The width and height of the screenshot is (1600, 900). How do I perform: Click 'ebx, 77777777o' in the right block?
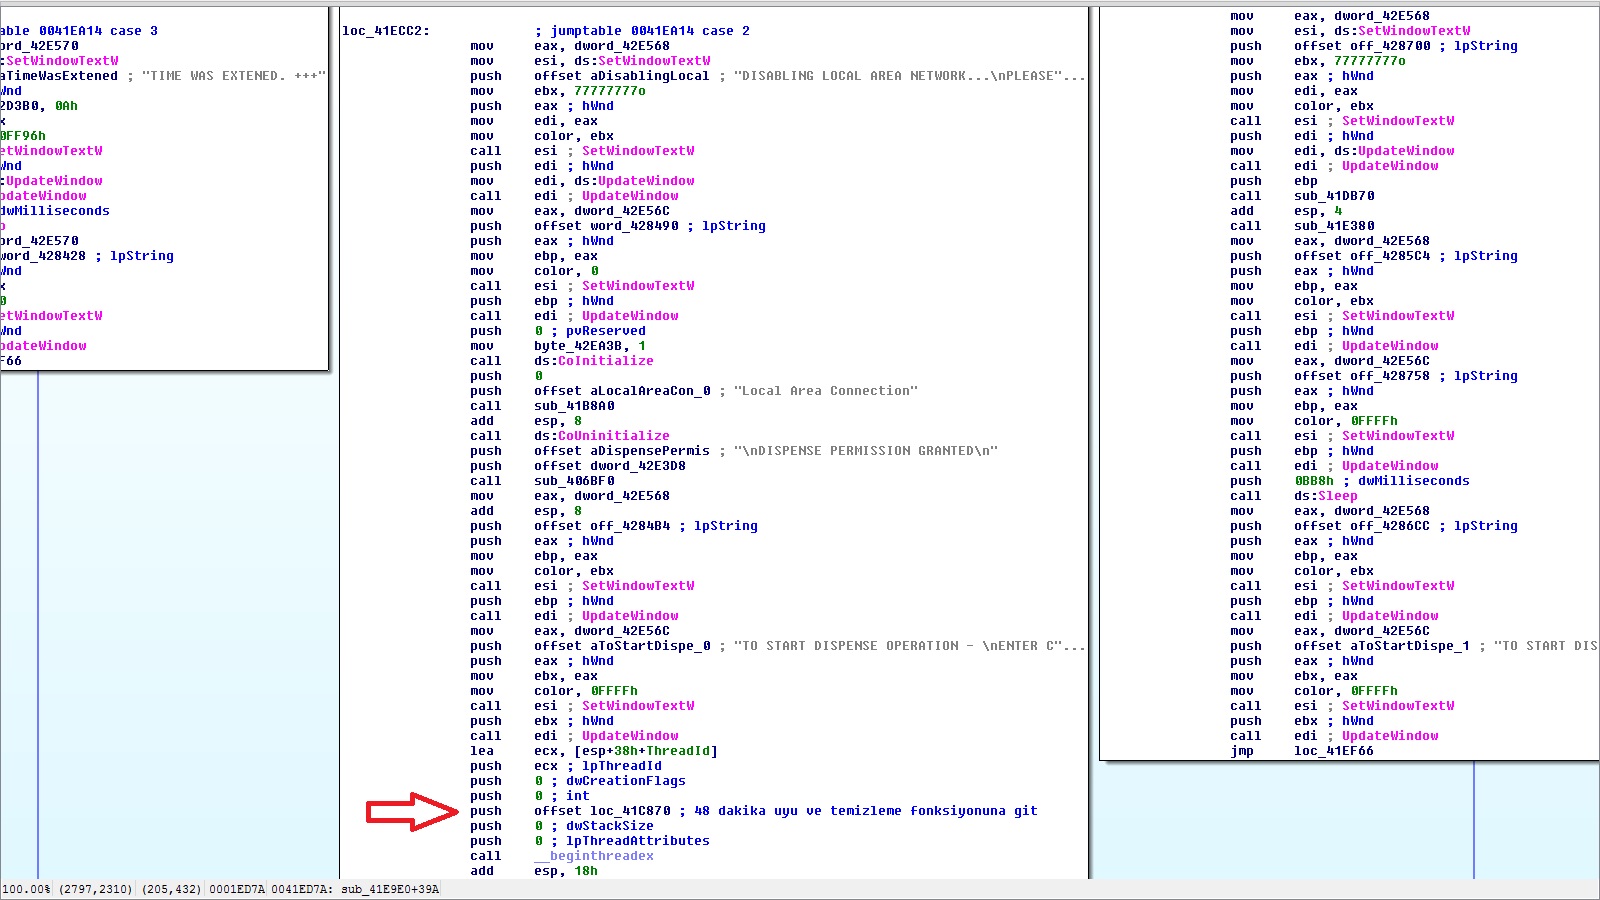[x=1350, y=61]
